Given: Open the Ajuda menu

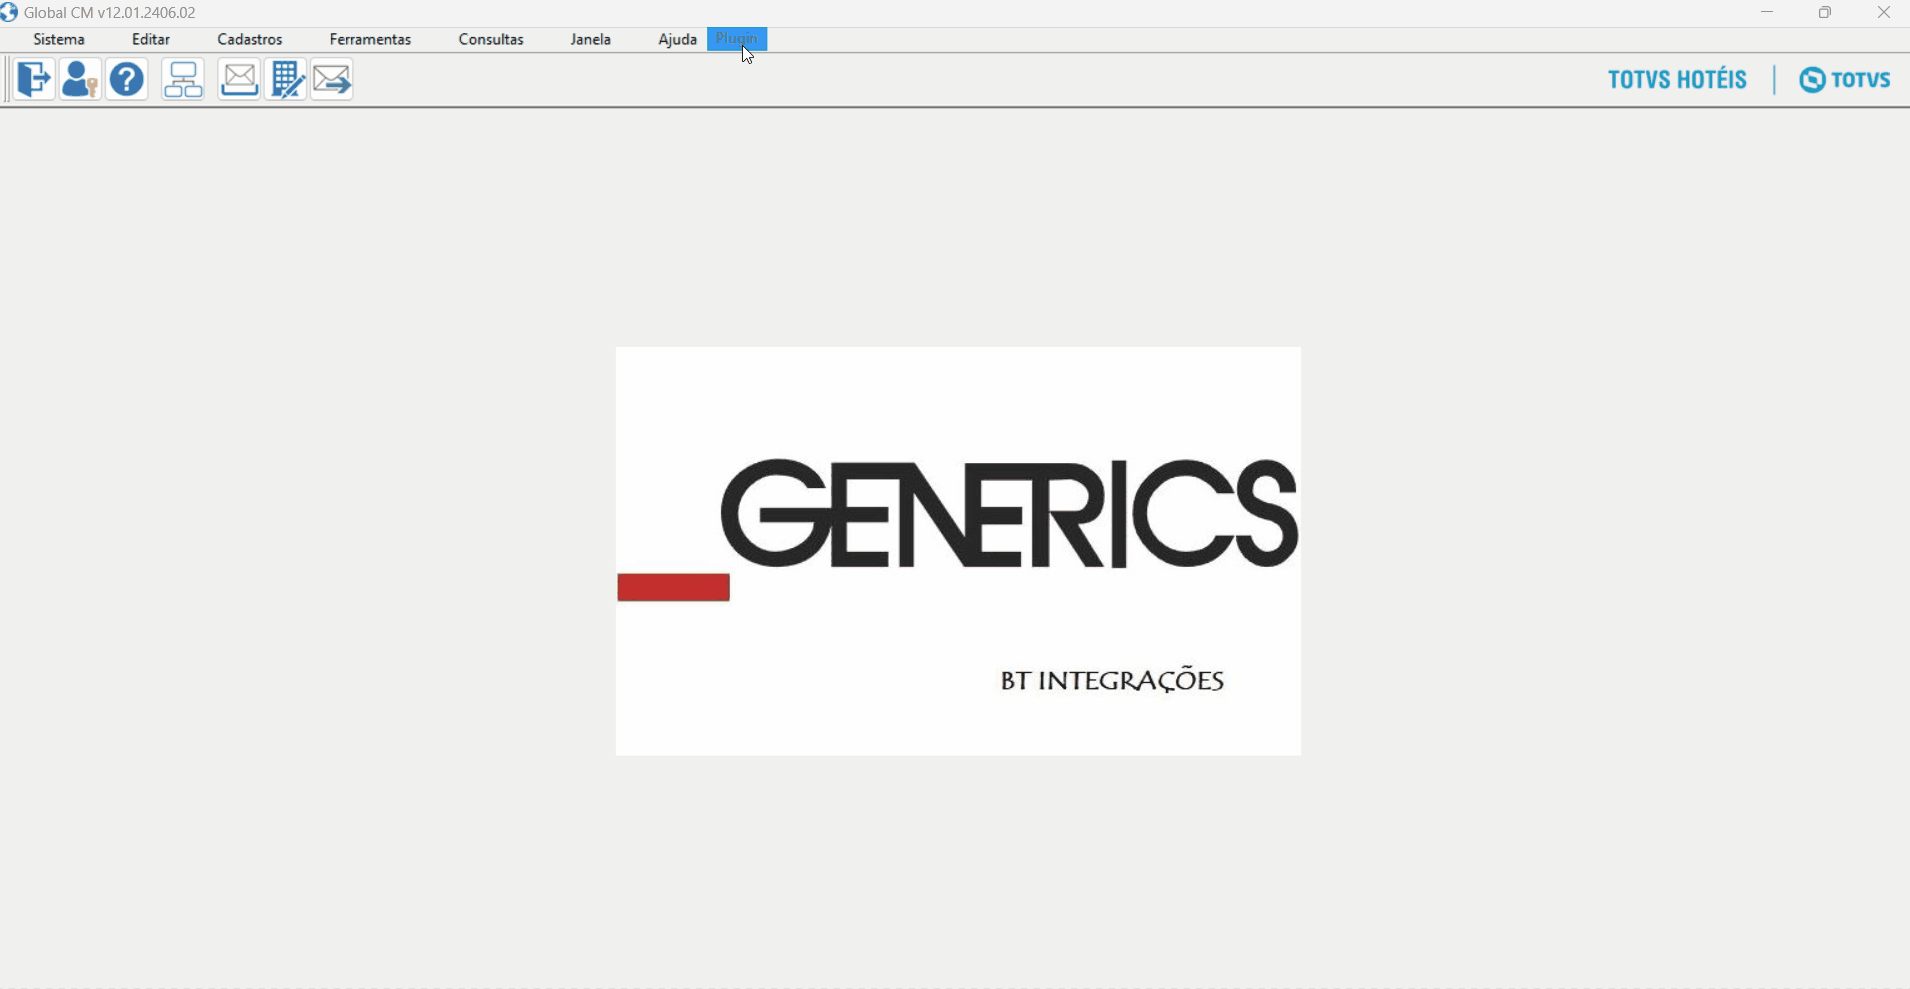Looking at the screenshot, I should tap(677, 39).
